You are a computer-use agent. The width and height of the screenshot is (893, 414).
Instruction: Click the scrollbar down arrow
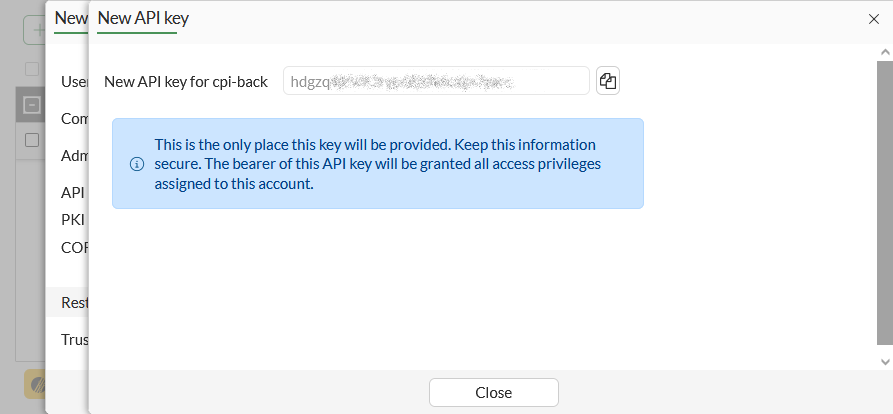coord(884,361)
